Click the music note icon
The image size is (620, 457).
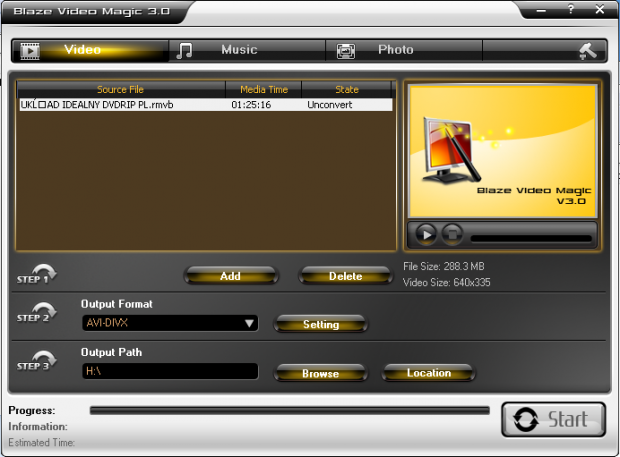[x=184, y=51]
